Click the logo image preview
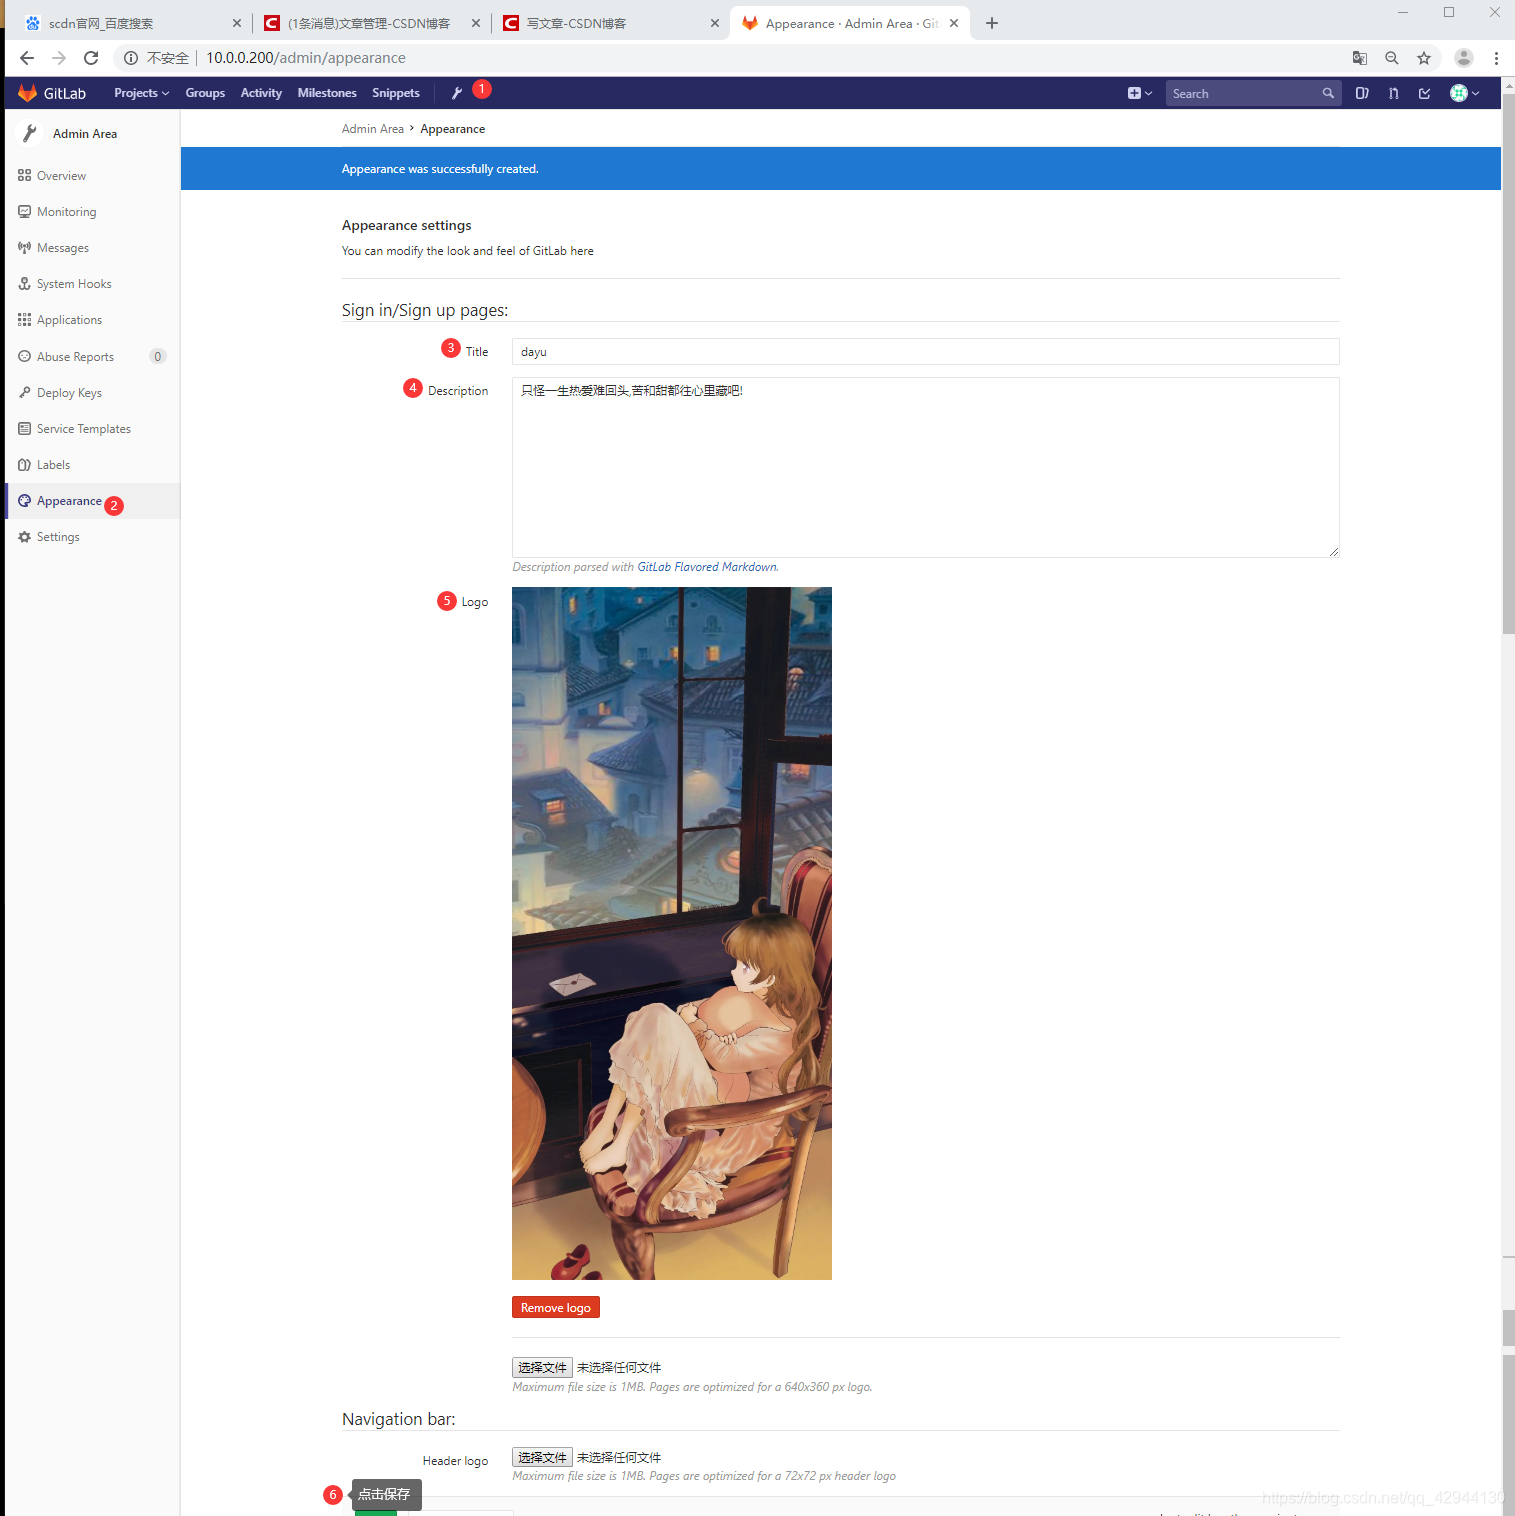1515x1516 pixels. [672, 933]
